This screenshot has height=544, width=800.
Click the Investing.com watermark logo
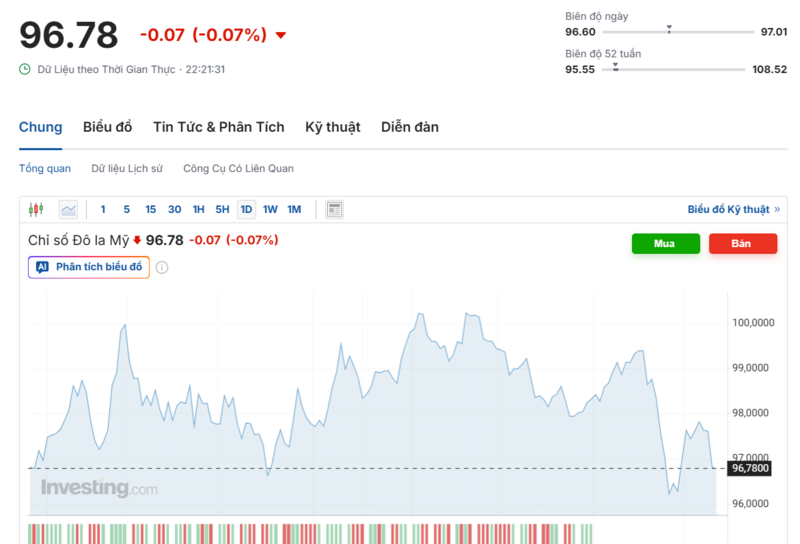[x=99, y=488]
